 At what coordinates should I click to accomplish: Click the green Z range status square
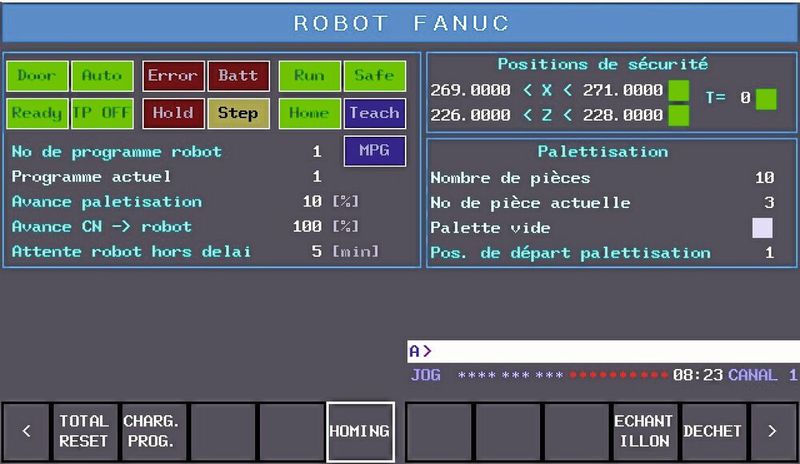point(679,115)
